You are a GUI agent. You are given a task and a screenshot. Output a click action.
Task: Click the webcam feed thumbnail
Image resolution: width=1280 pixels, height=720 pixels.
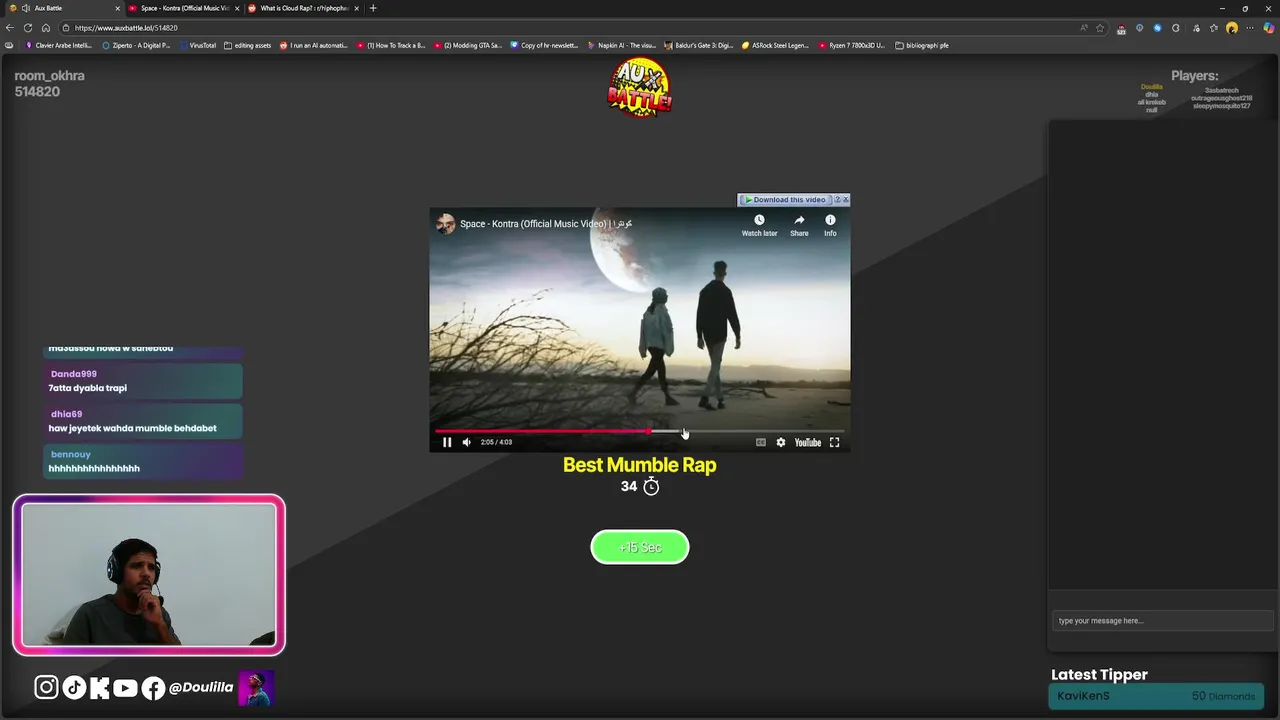149,575
